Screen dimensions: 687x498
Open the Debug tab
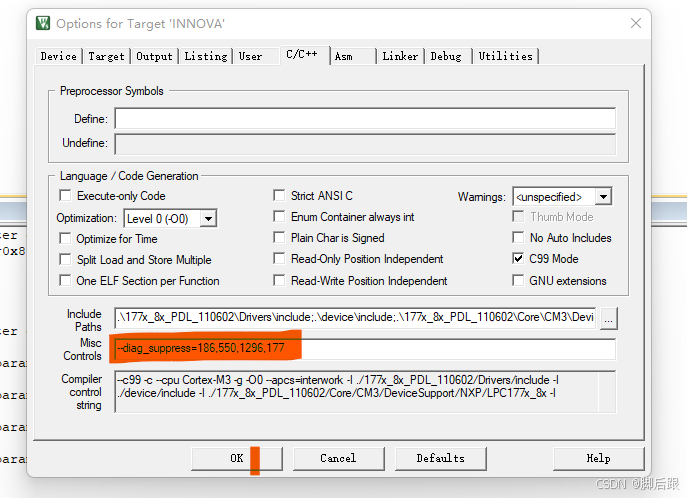click(x=446, y=57)
